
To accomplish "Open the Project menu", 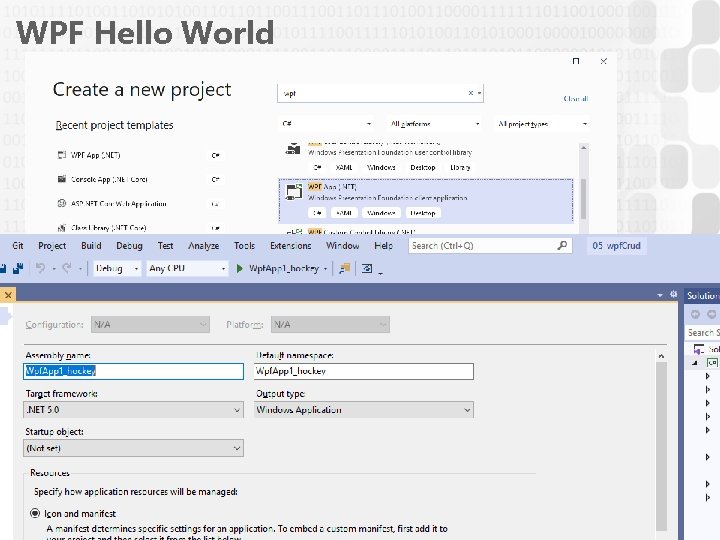I will coord(52,246).
